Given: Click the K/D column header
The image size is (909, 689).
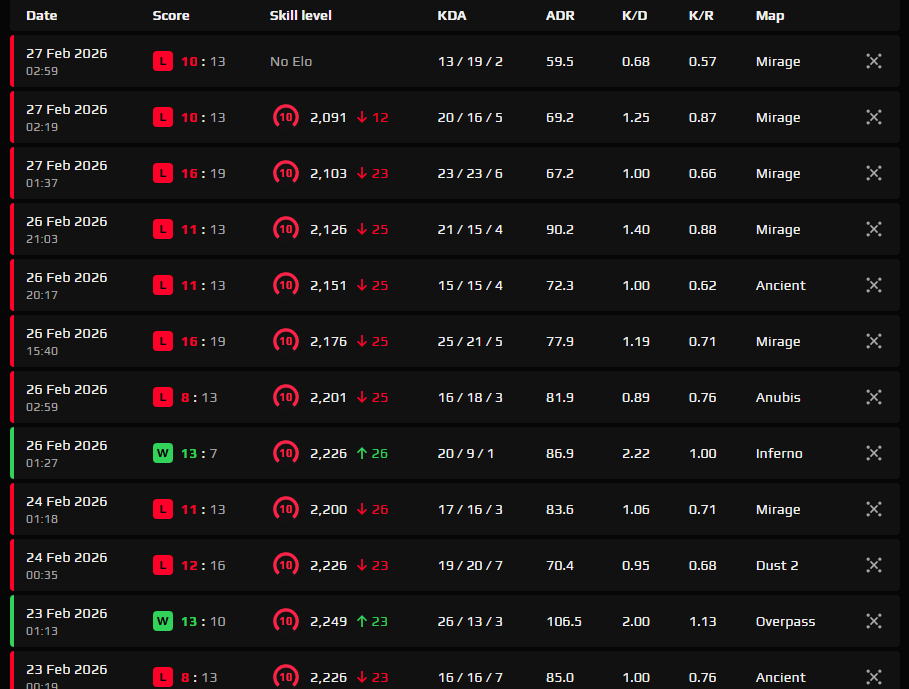Looking at the screenshot, I should (x=635, y=16).
